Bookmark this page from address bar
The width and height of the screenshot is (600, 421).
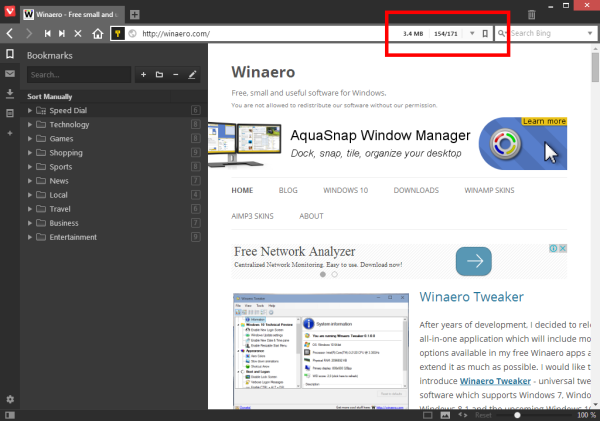coord(485,34)
